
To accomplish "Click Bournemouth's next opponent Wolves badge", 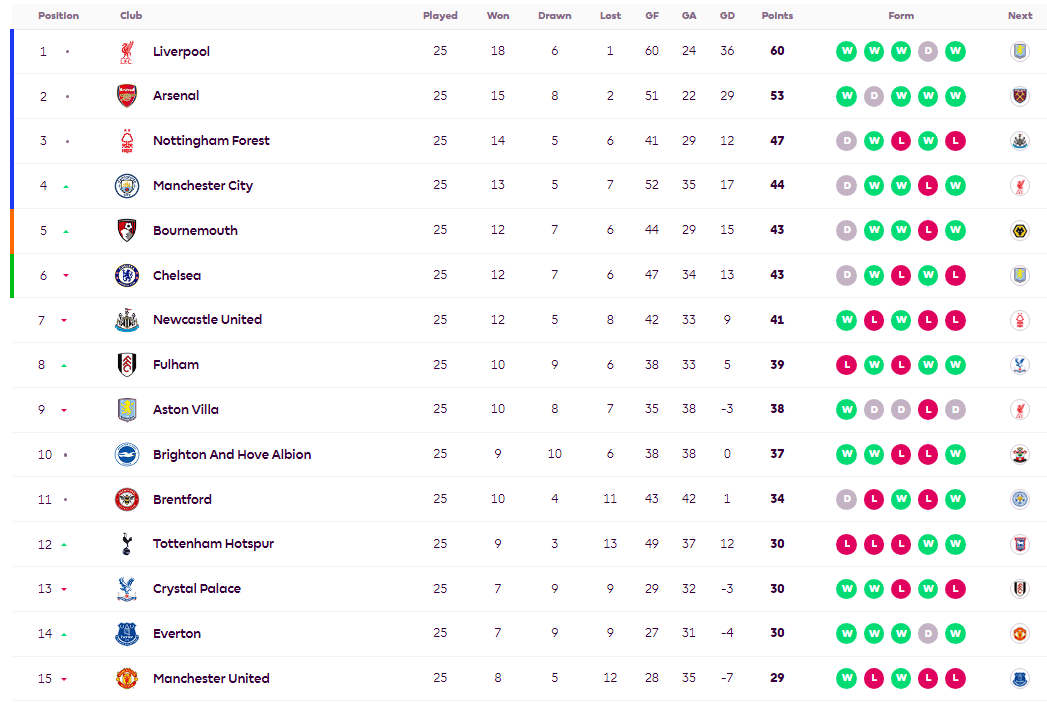I will (1020, 230).
